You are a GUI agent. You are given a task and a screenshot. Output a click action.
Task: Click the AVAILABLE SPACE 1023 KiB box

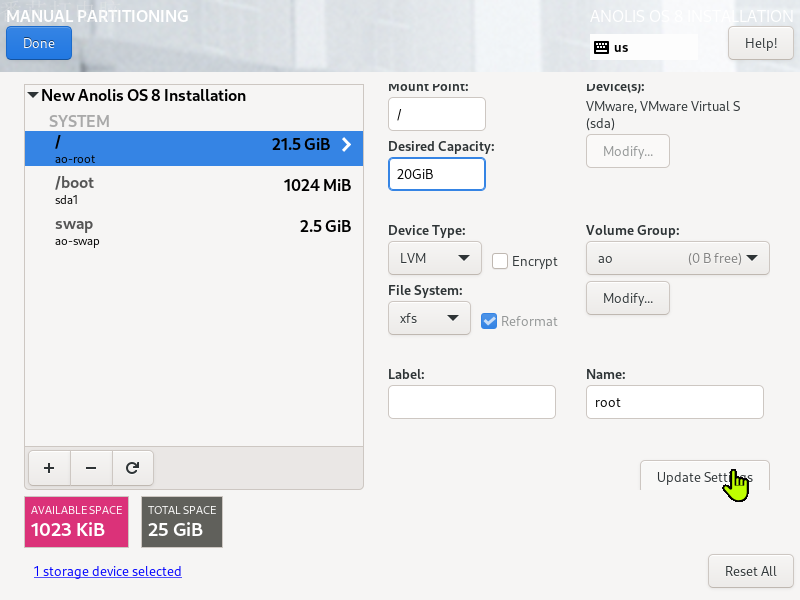(77, 522)
